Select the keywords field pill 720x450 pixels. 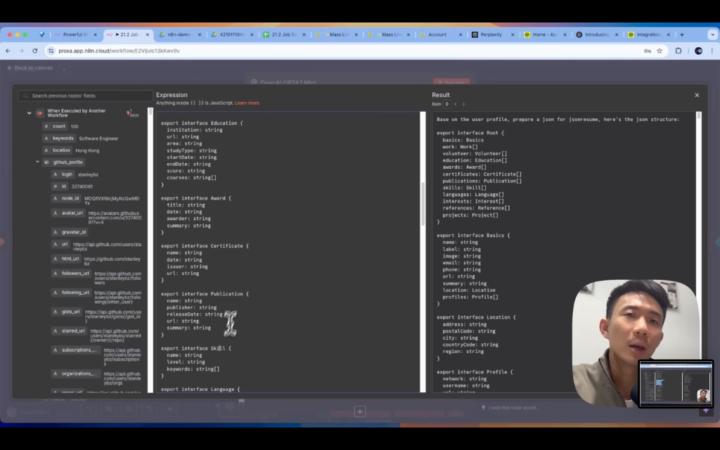tap(59, 138)
